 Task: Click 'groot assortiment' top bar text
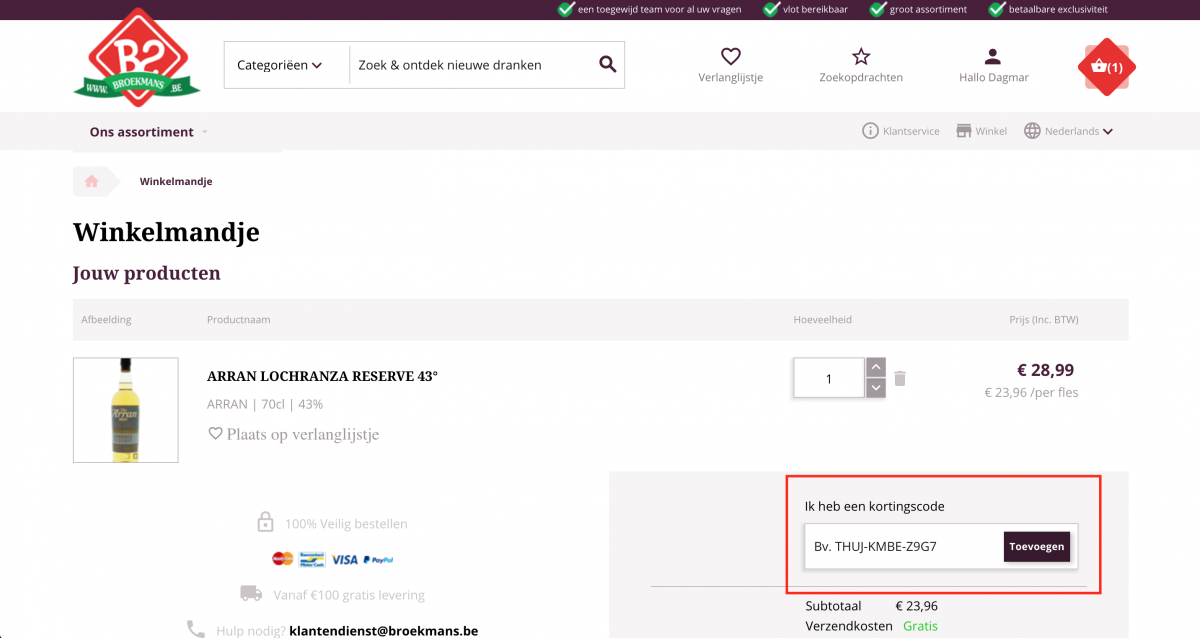click(x=929, y=9)
